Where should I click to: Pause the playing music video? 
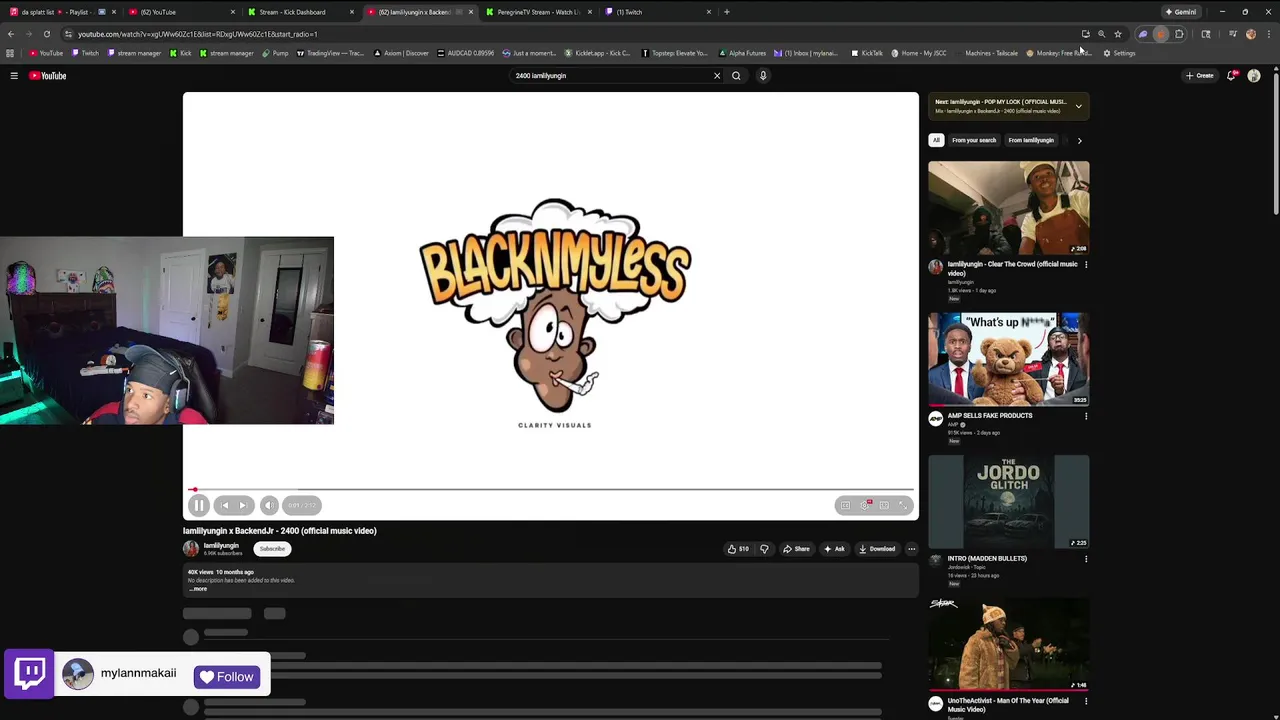198,505
